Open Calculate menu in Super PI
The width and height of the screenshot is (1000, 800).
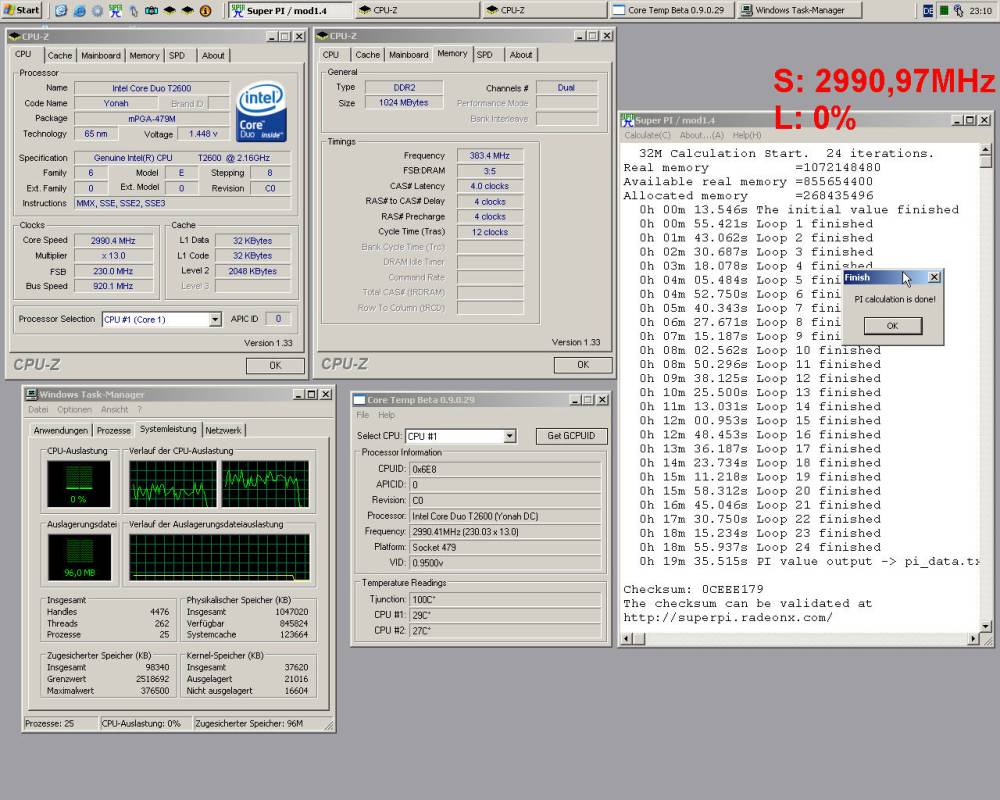point(647,135)
